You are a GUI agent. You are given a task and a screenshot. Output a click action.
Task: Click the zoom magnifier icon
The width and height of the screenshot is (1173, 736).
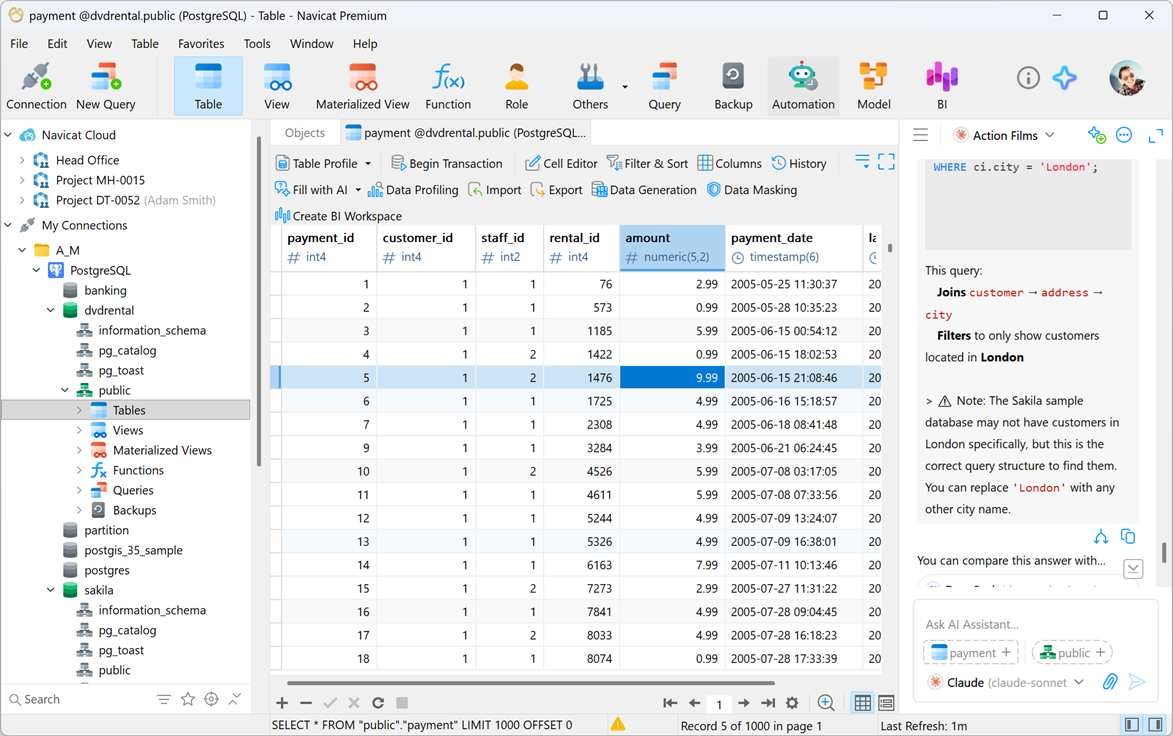coord(826,702)
